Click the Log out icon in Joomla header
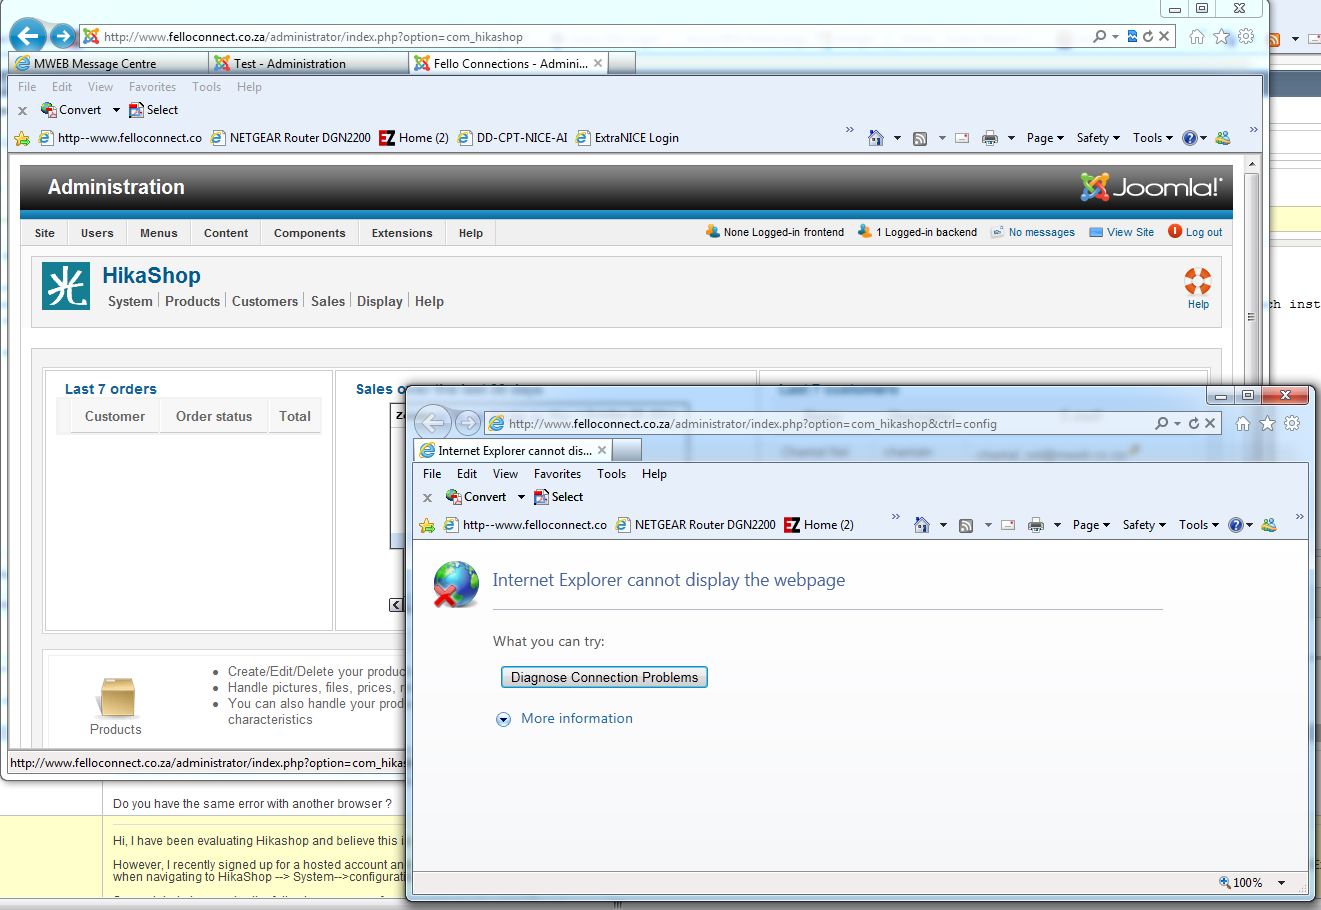This screenshot has width=1321, height=910. [1175, 232]
